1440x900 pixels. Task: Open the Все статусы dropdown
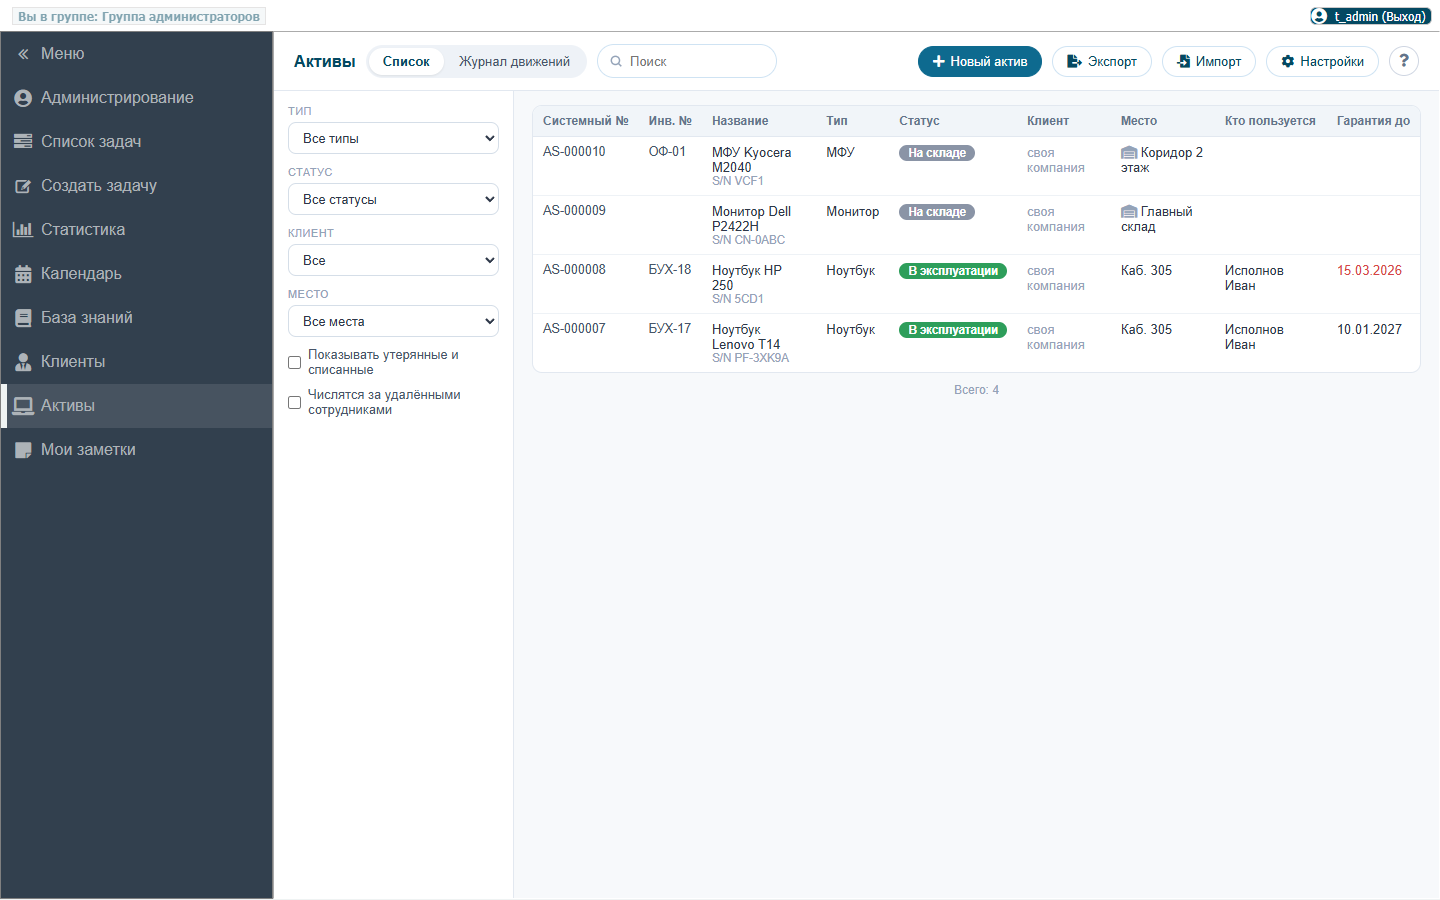393,199
